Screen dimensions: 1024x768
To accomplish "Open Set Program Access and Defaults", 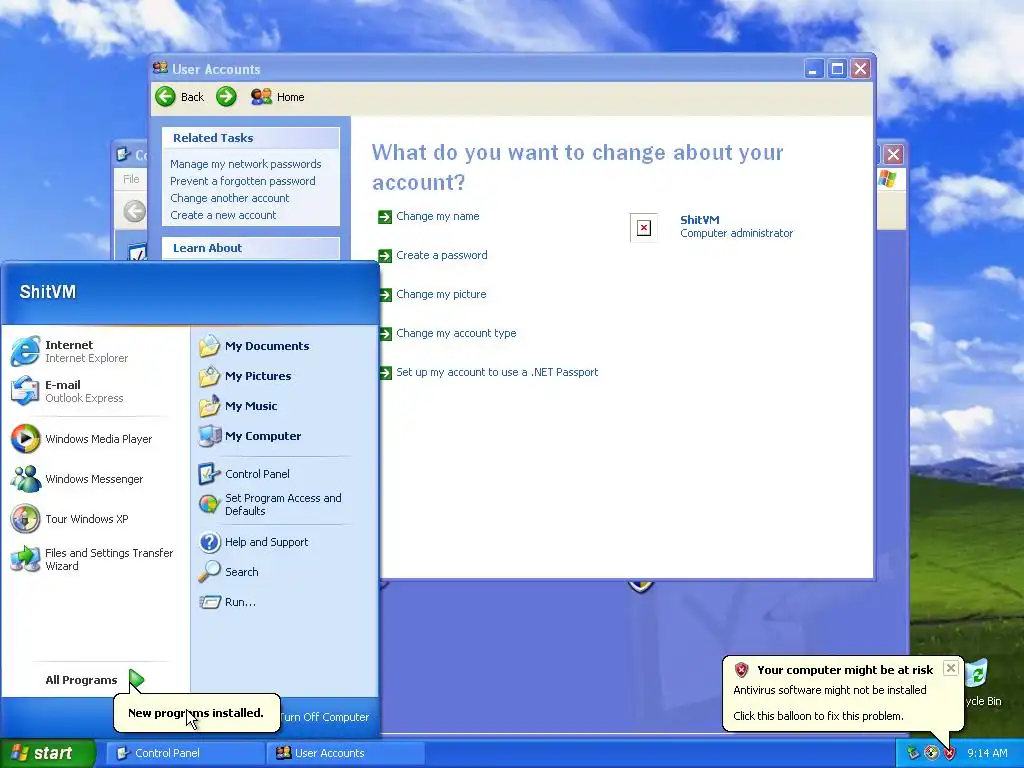I will coord(283,504).
